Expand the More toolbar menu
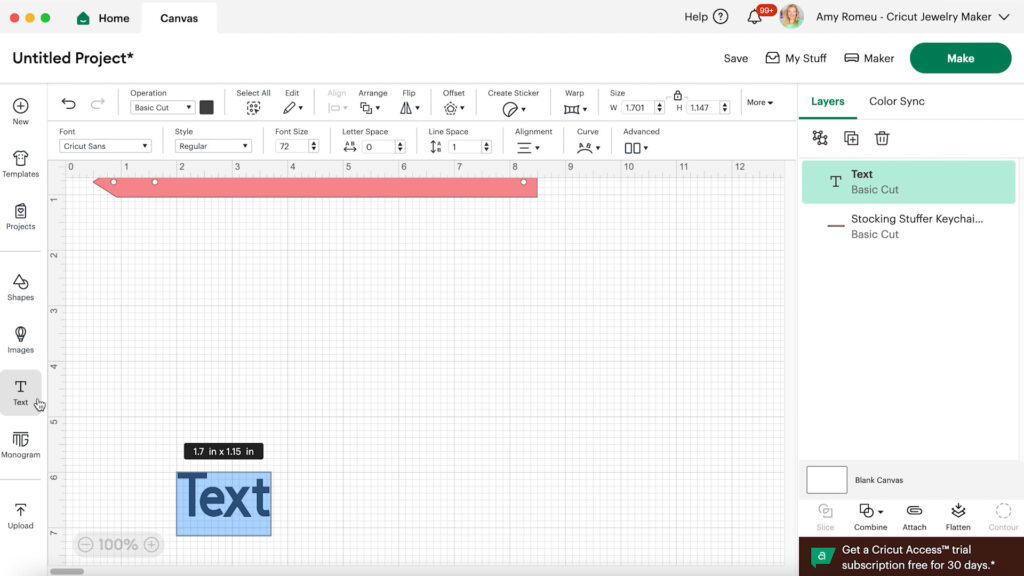Viewport: 1024px width, 576px height. (x=760, y=103)
